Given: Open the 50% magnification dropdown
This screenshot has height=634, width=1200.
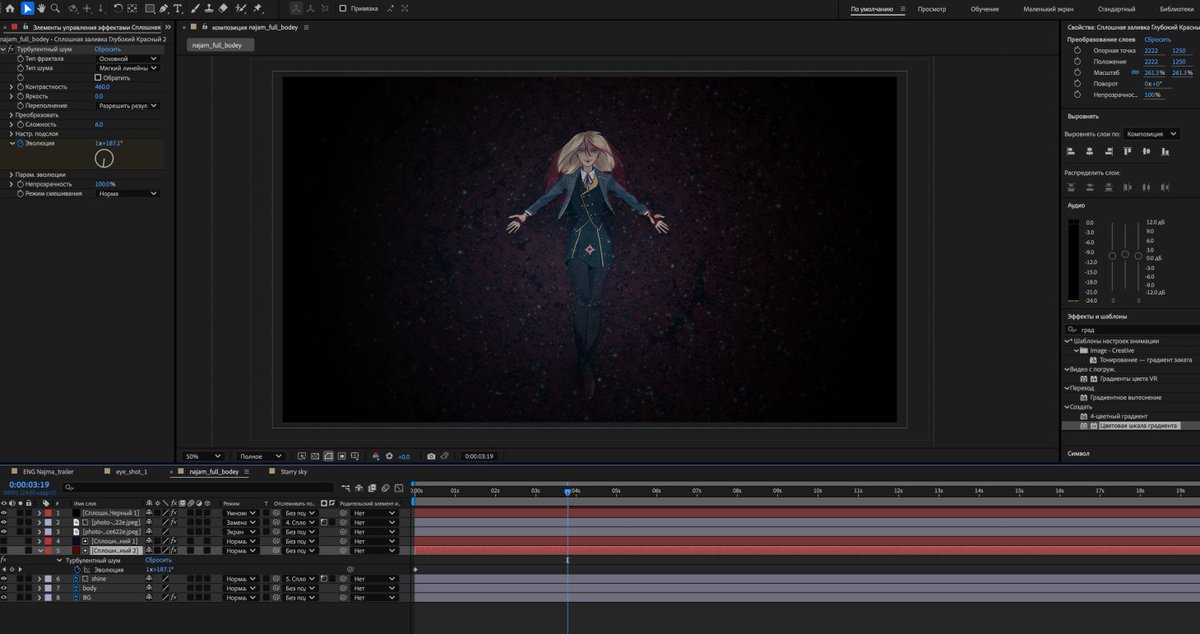Looking at the screenshot, I should coord(203,456).
